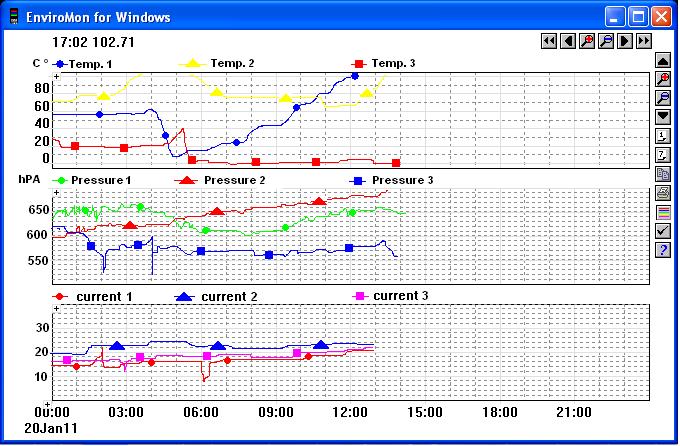Zoom in the time axis with the top-row red magnifier
The height and width of the screenshot is (446, 680).
pyautogui.click(x=587, y=41)
